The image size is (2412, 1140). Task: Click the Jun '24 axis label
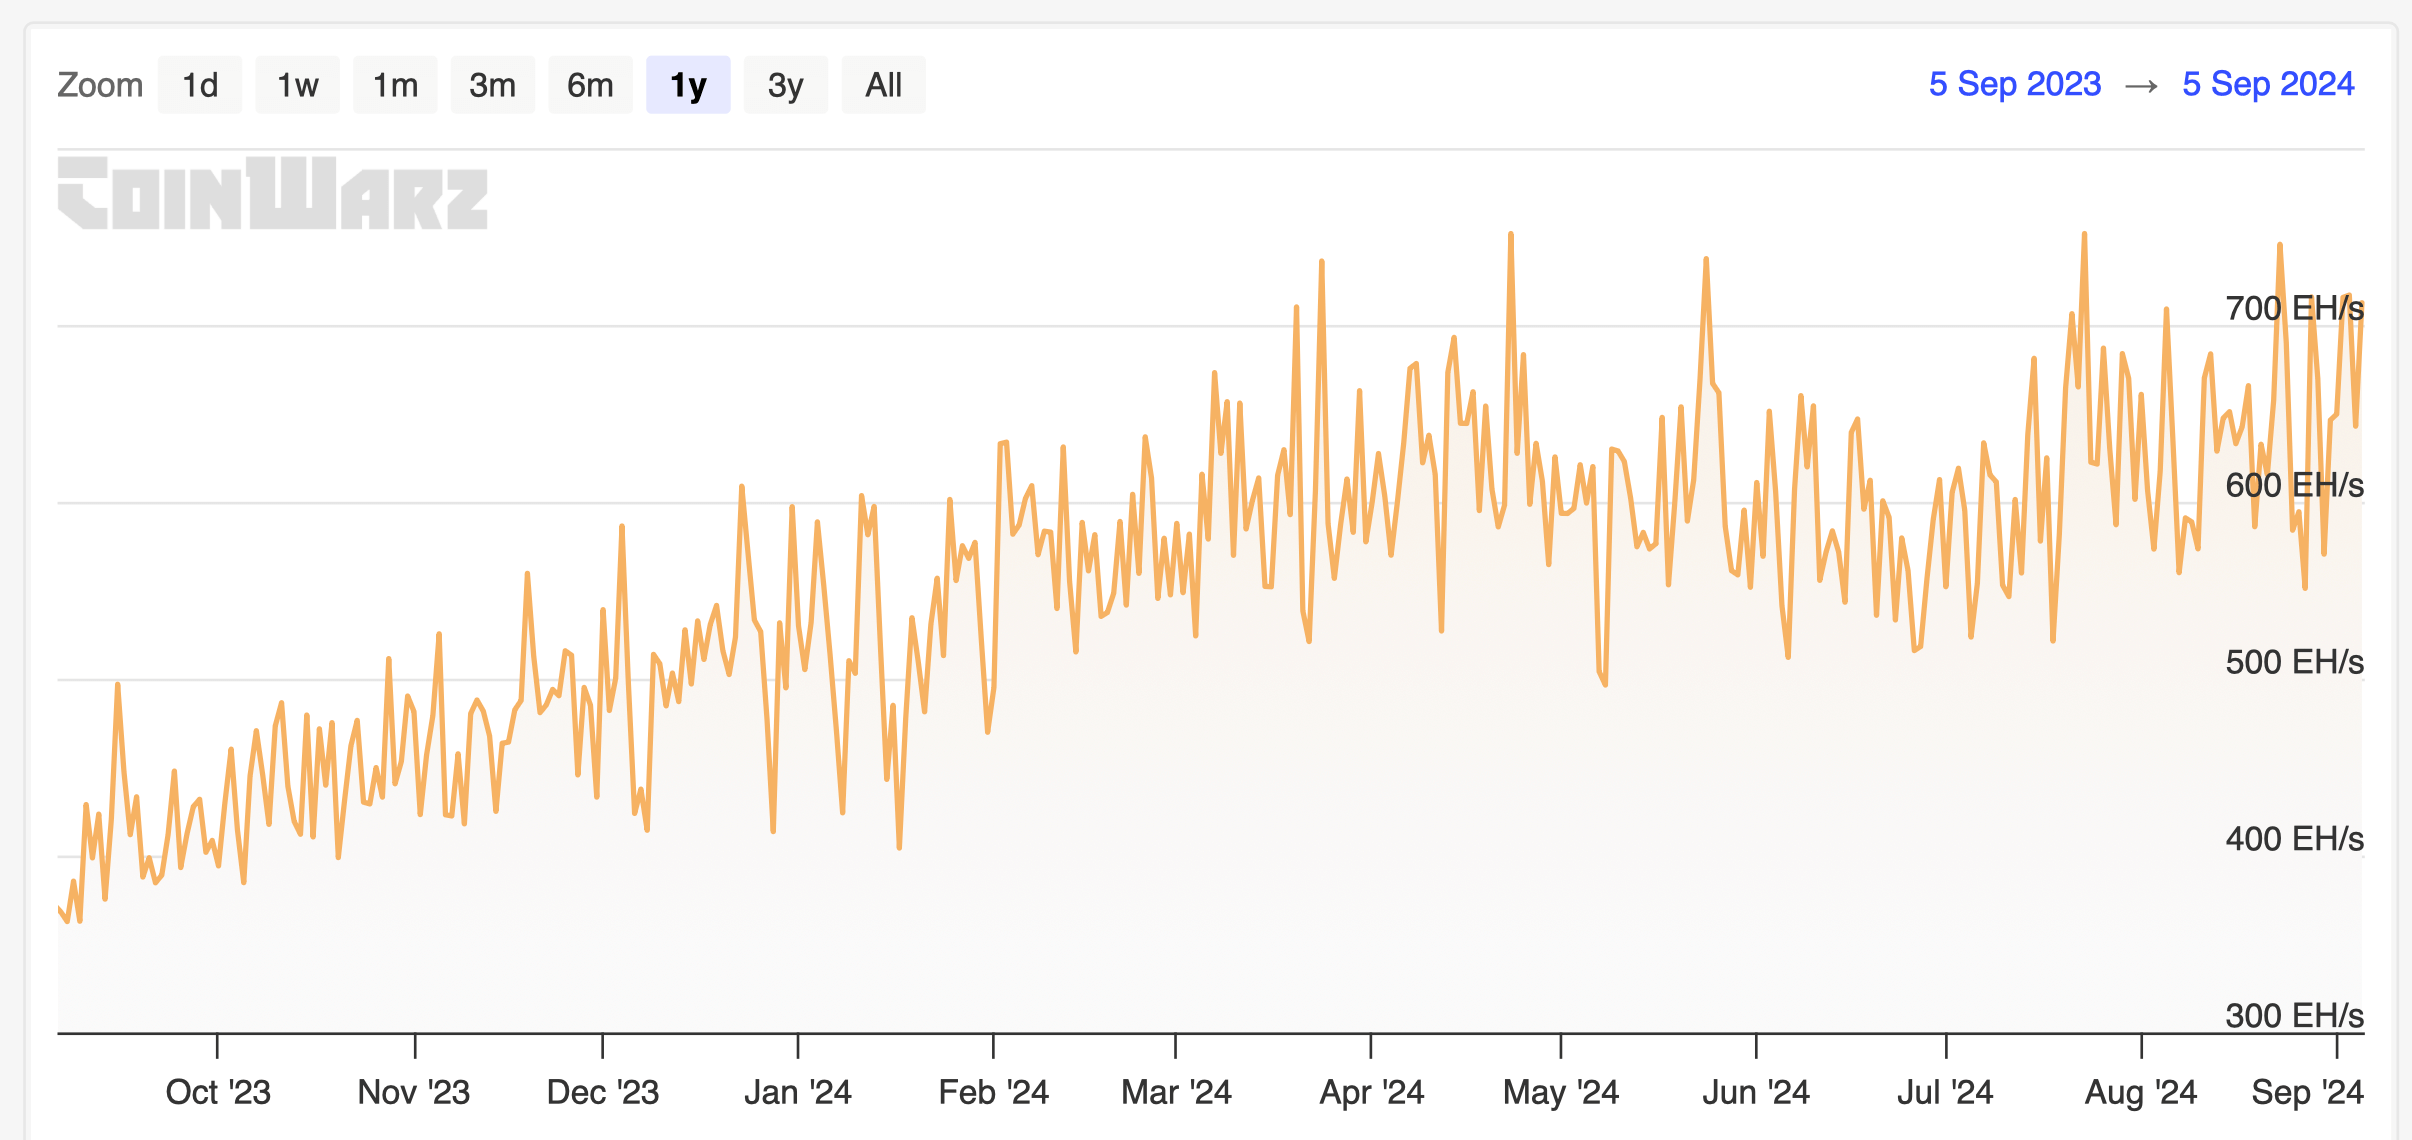coord(1756,1092)
